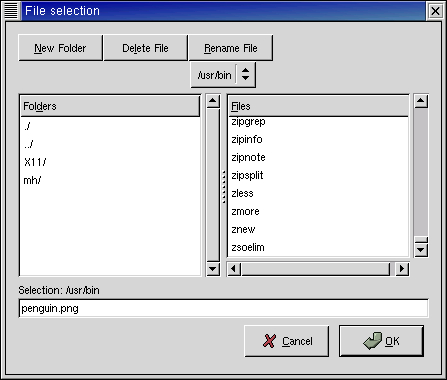Screen dimensions: 447x380
Task: Click Files horizontal scroll right arrow
Action: [402, 269]
